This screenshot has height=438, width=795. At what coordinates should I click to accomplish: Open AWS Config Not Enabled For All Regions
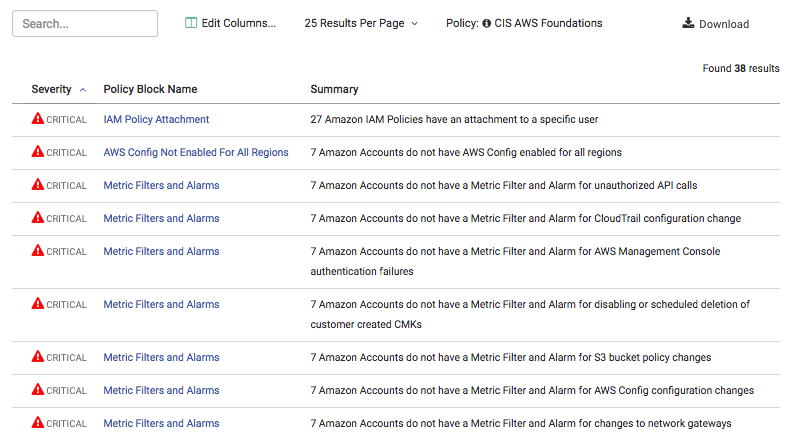click(x=196, y=152)
